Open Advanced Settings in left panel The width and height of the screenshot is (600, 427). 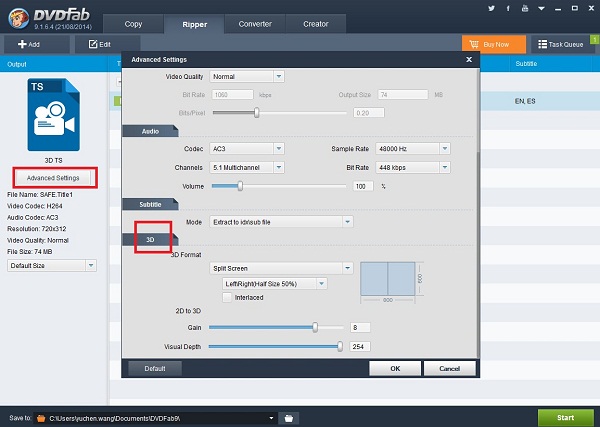click(x=53, y=178)
